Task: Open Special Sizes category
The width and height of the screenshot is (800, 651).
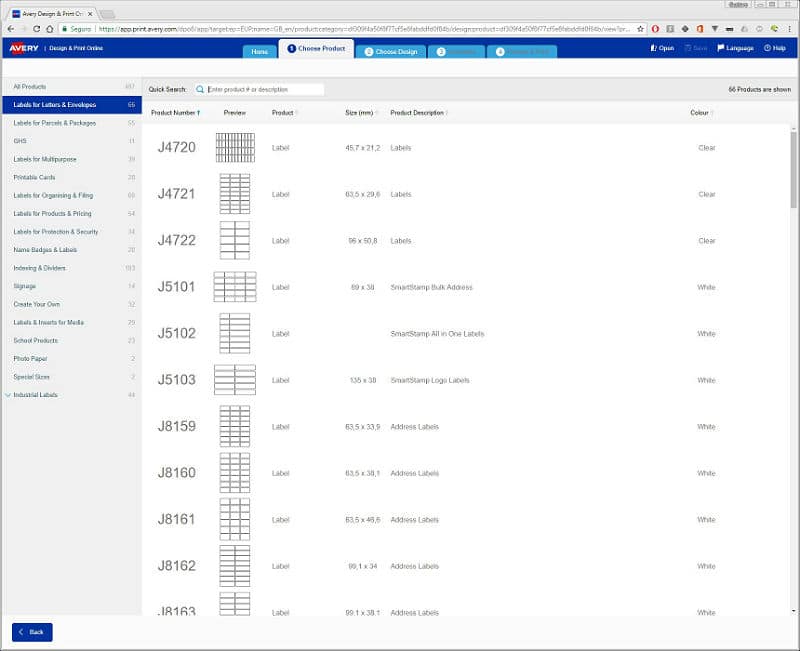Action: click(71, 377)
